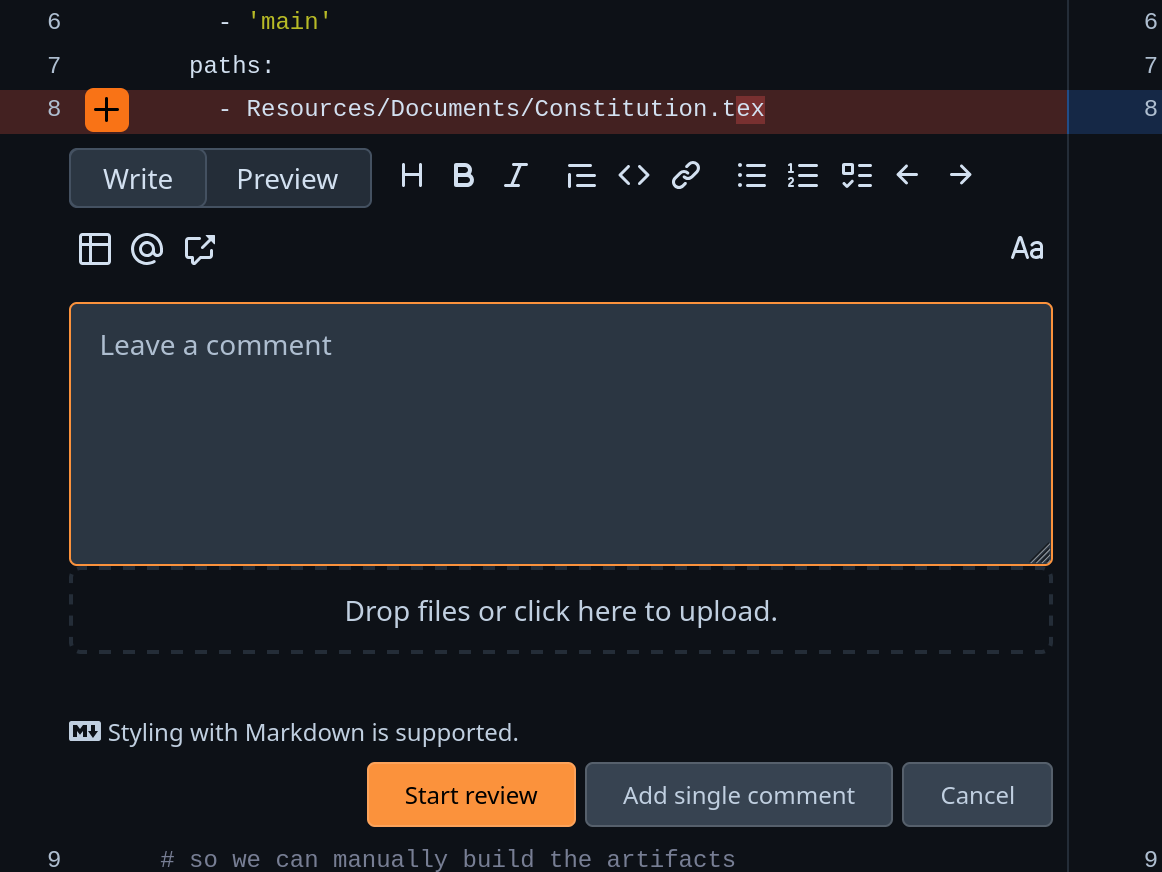
Task: Focus the Leave a comment field
Action: click(x=560, y=434)
